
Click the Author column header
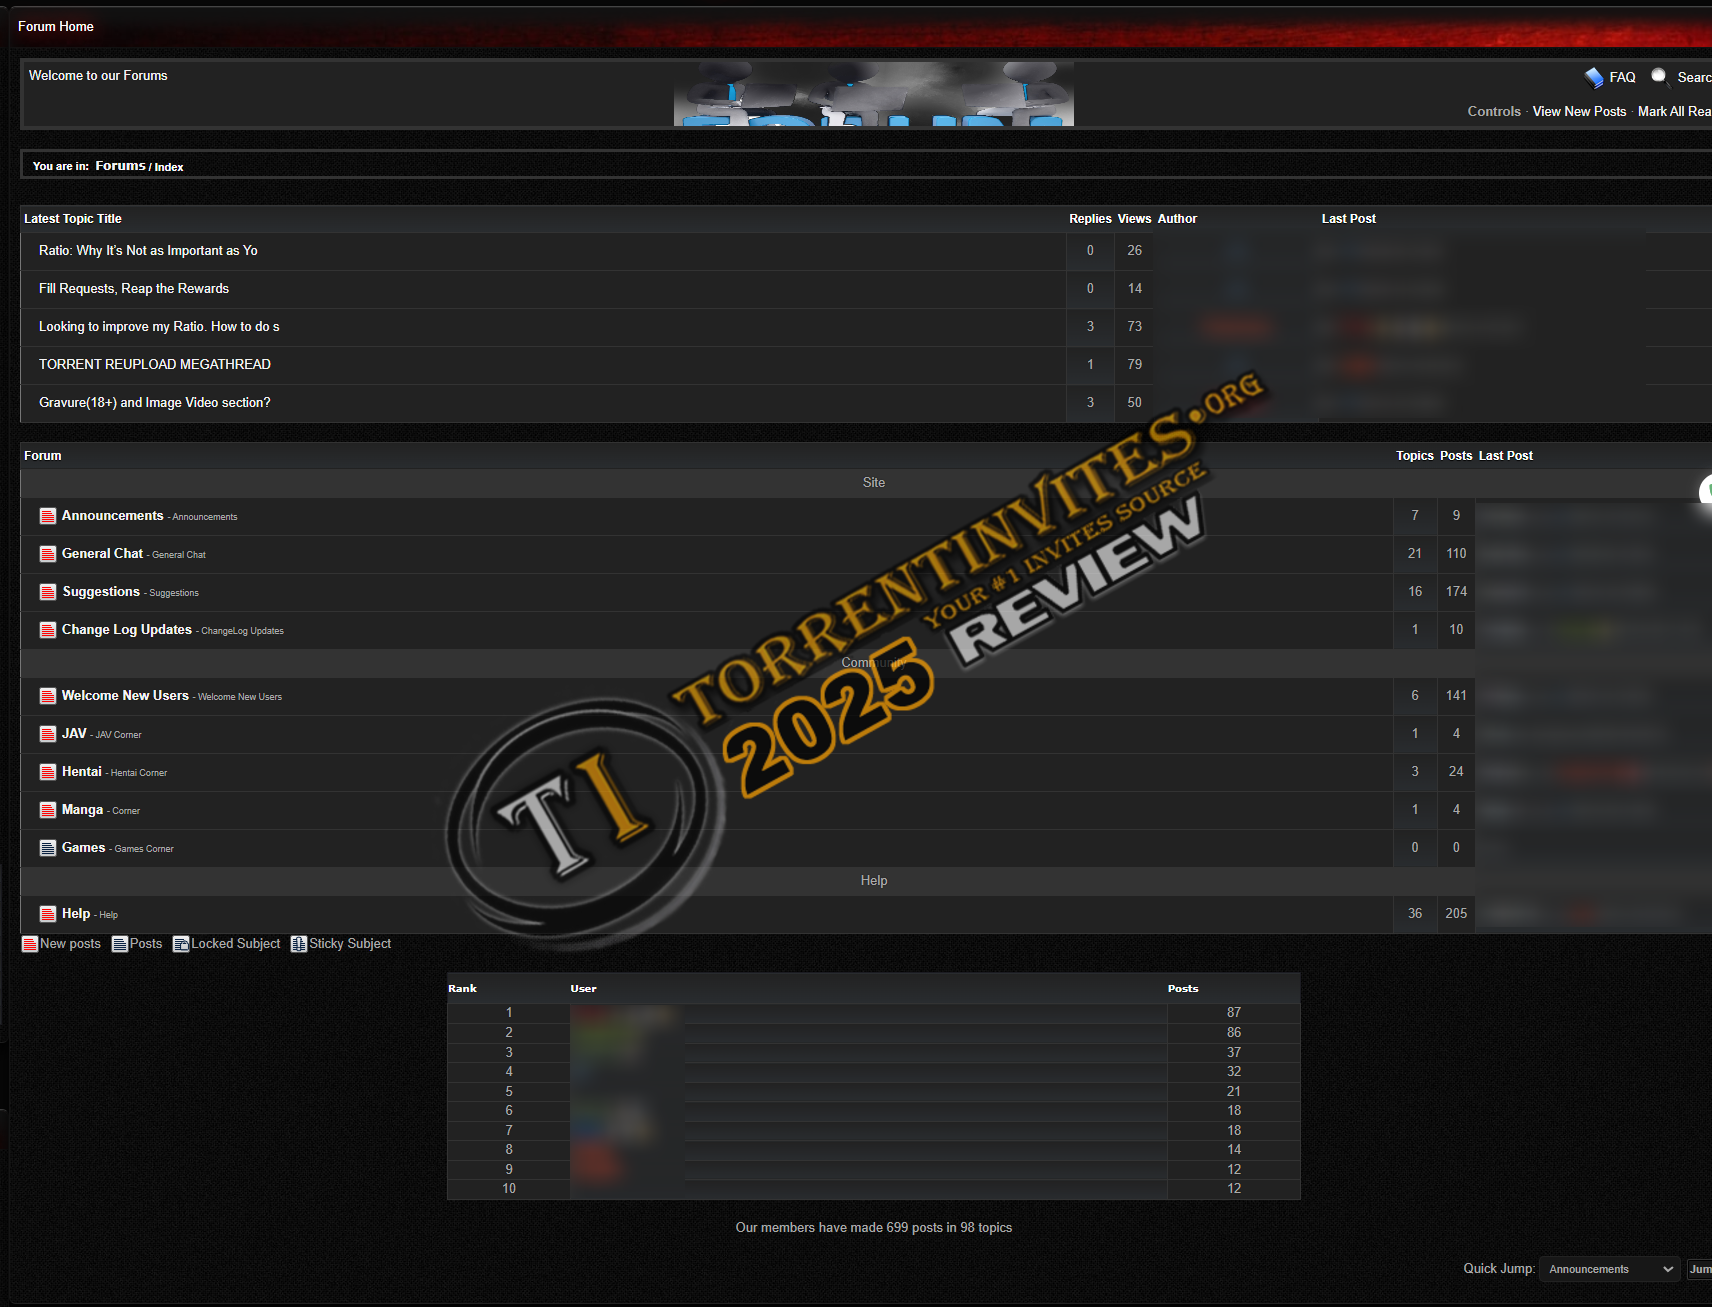coord(1177,219)
